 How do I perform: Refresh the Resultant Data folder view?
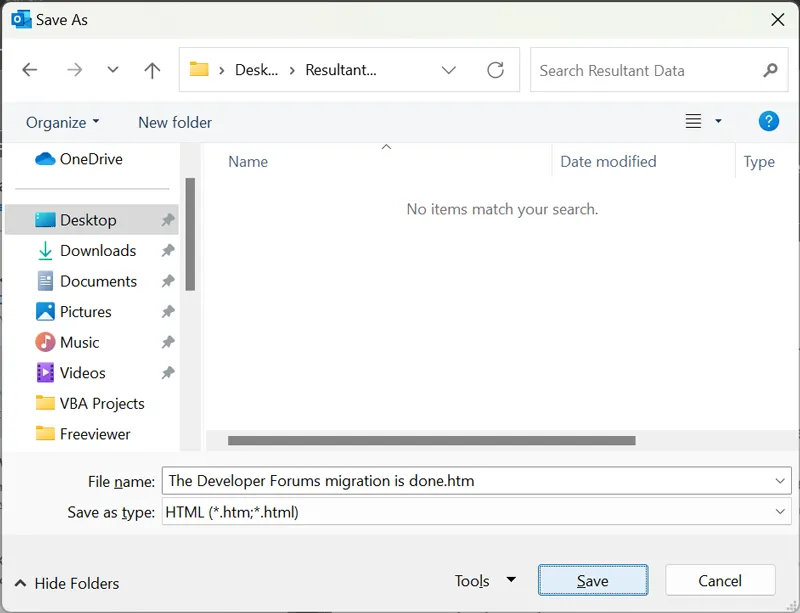[x=495, y=70]
